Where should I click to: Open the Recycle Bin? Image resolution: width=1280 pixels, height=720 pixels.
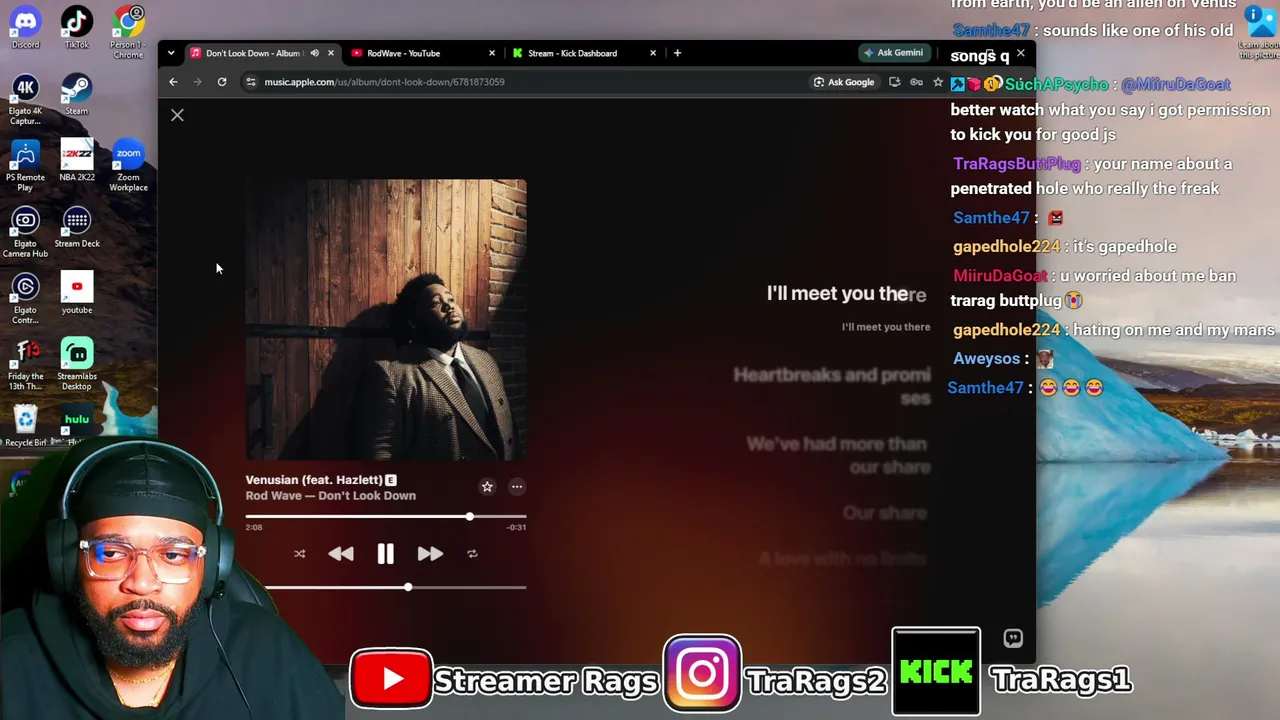pos(25,425)
